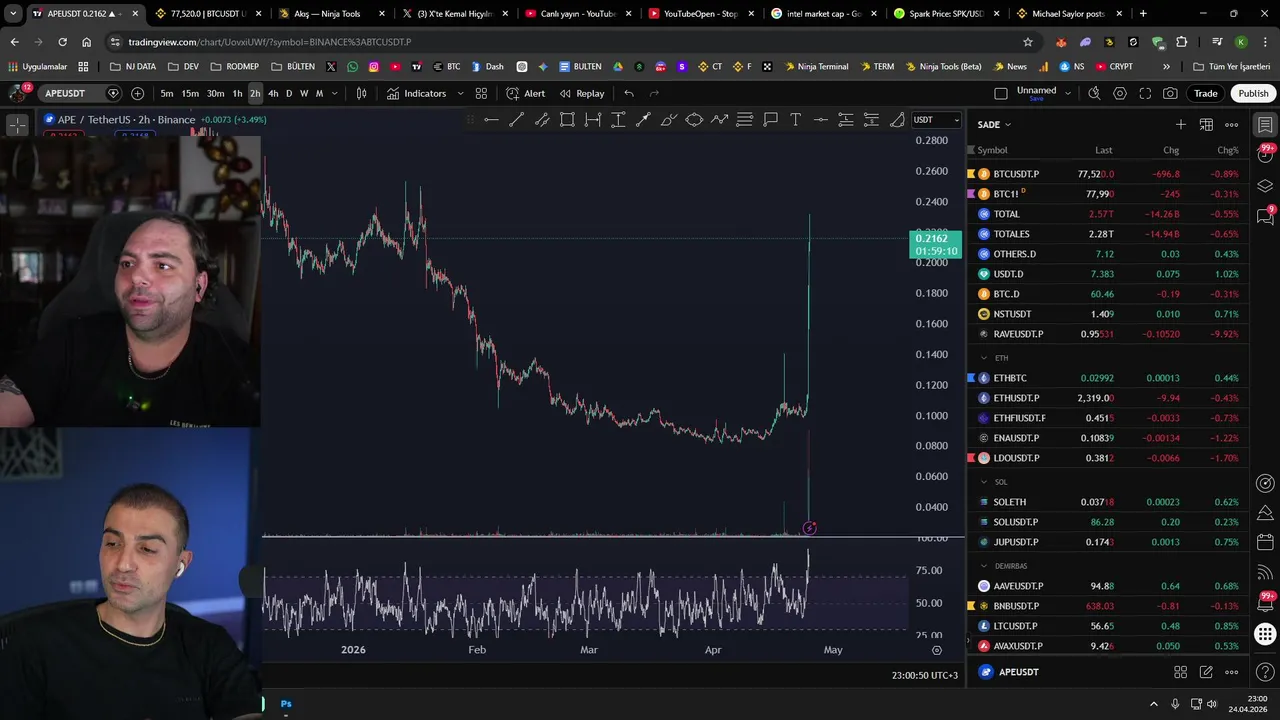The width and height of the screenshot is (1280, 720).
Task: Open watchlist panel icon in right sidebar
Action: 1265,125
